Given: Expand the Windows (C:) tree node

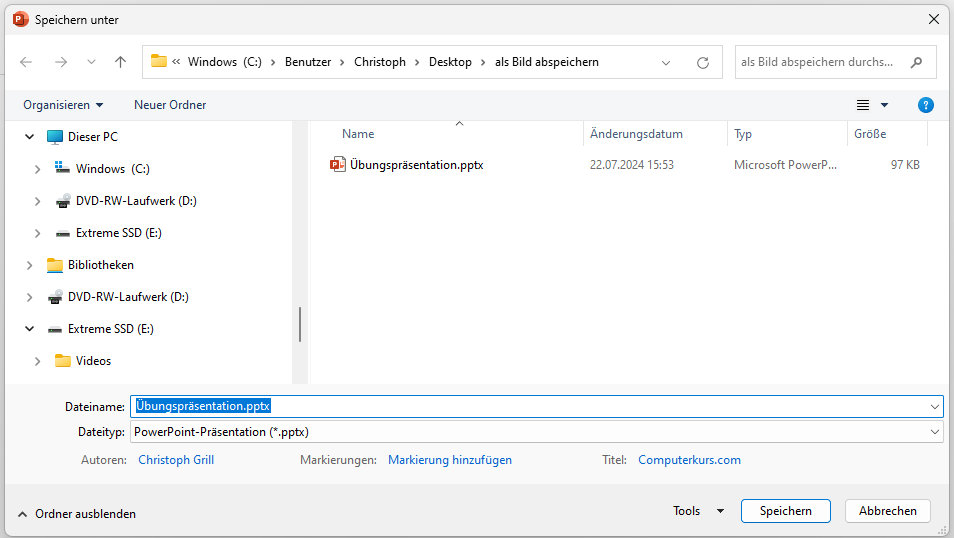Looking at the screenshot, I should pyautogui.click(x=38, y=169).
